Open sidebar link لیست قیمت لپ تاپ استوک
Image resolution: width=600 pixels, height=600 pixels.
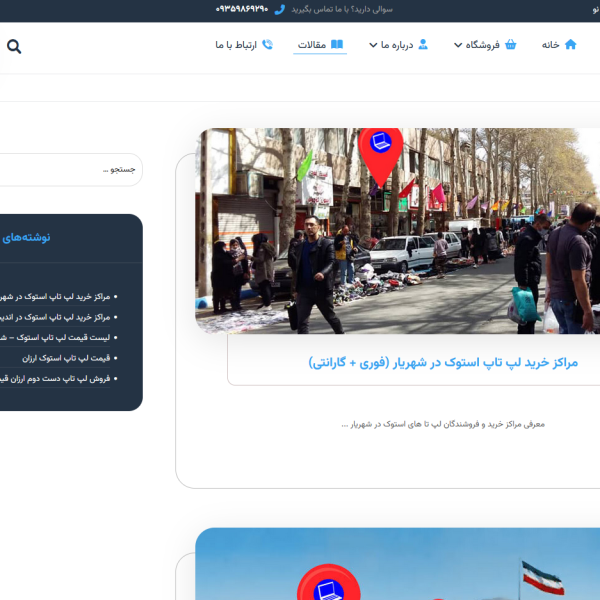pyautogui.click(x=55, y=338)
